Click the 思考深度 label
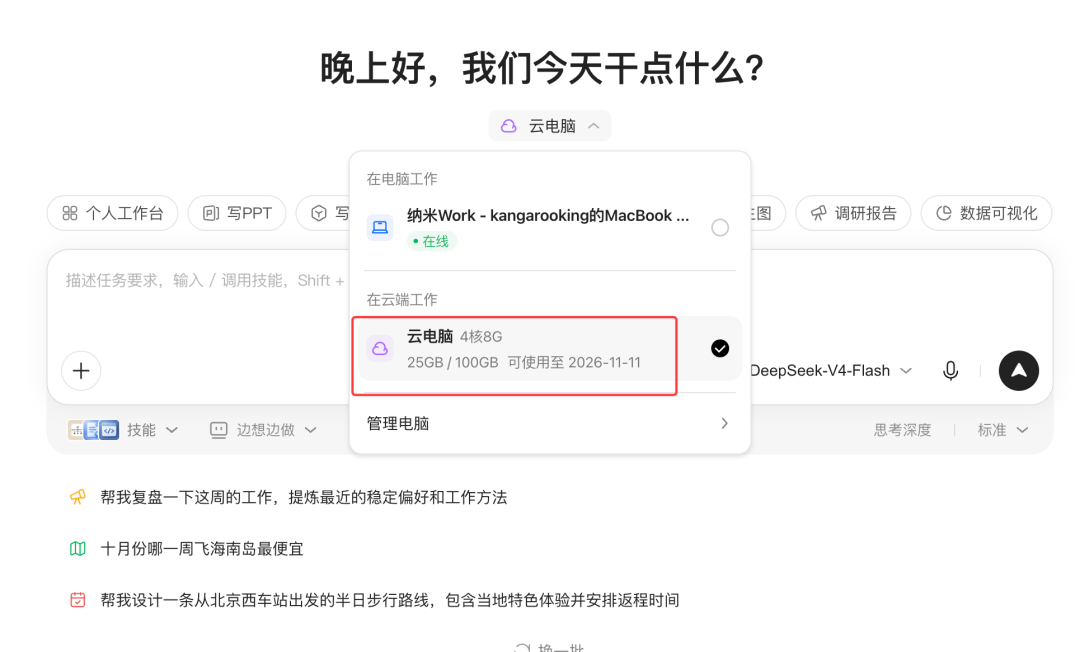The height and width of the screenshot is (652, 1080). (x=902, y=430)
